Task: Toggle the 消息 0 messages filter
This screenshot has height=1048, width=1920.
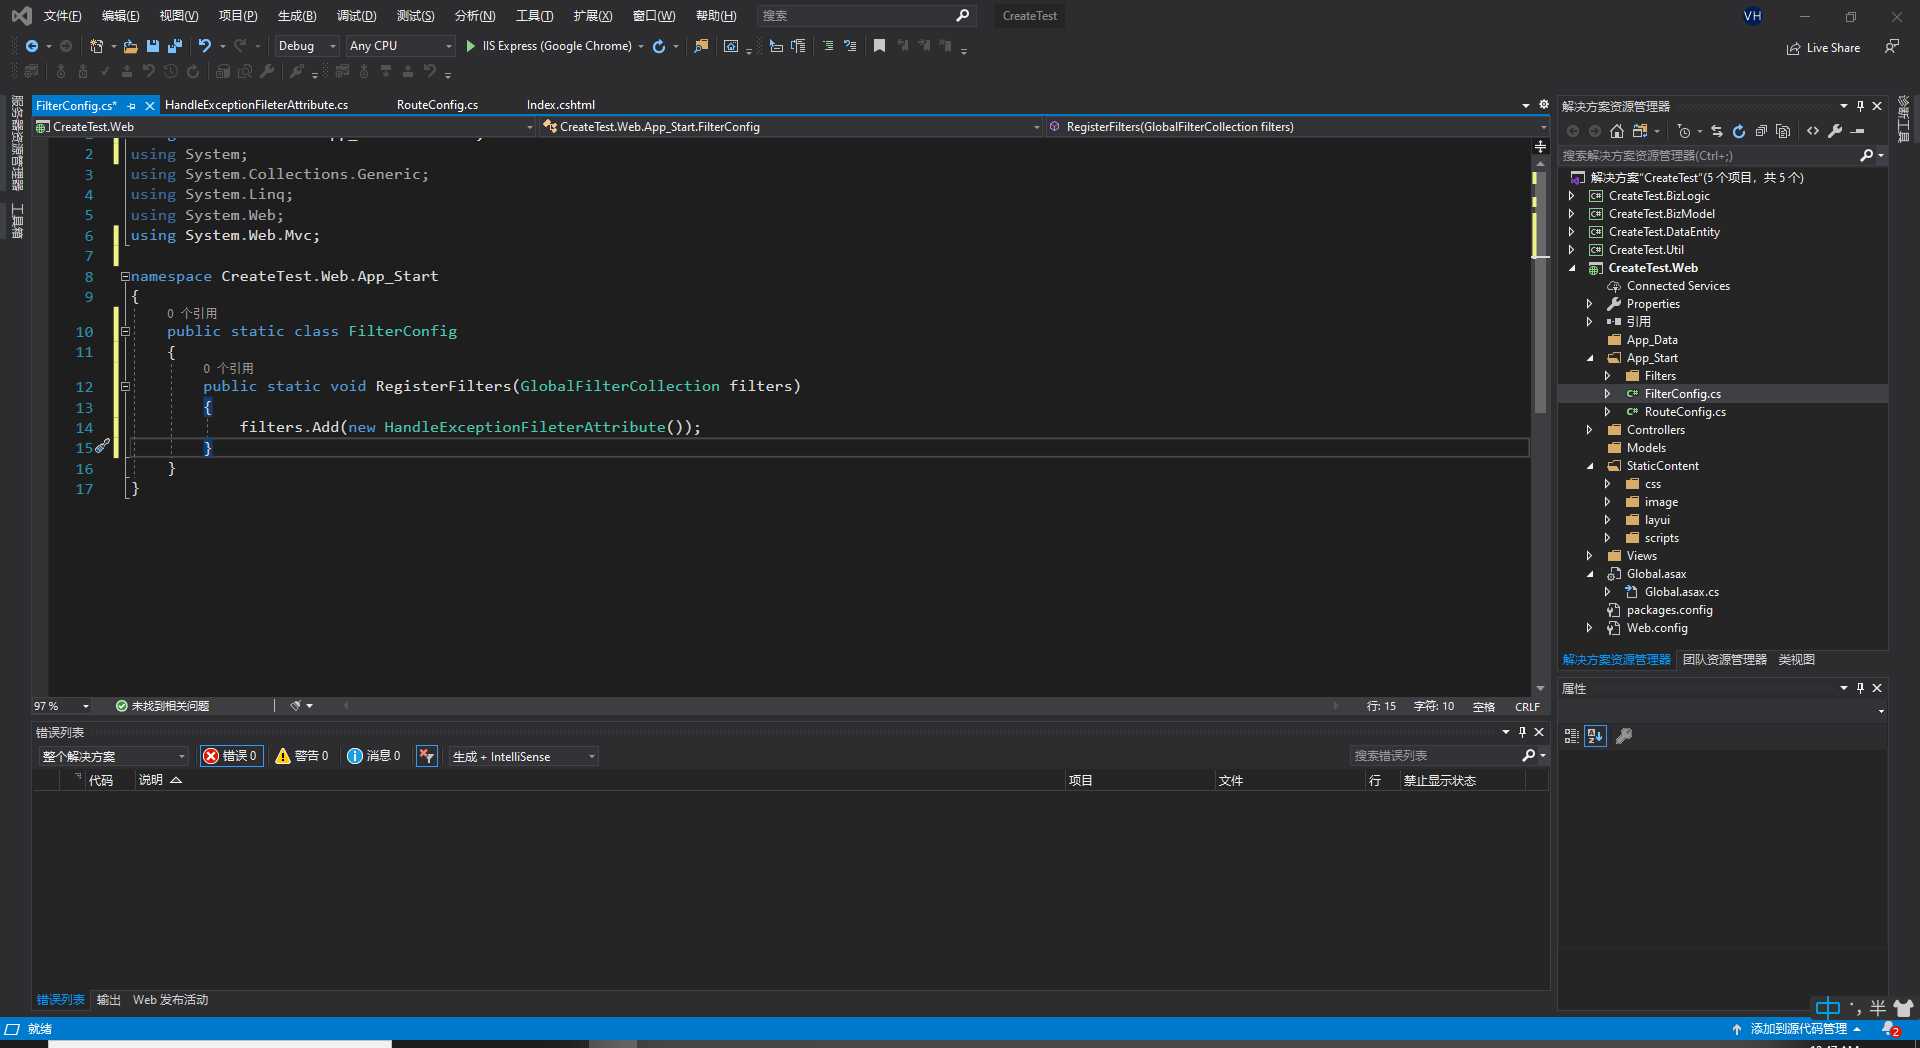Action: pyautogui.click(x=374, y=756)
